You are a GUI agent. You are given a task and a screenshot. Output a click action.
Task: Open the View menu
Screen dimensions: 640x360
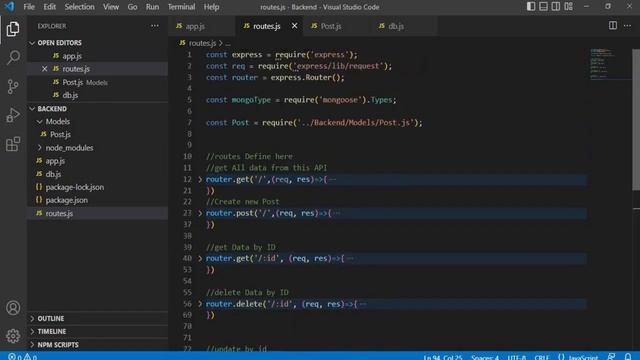click(111, 7)
